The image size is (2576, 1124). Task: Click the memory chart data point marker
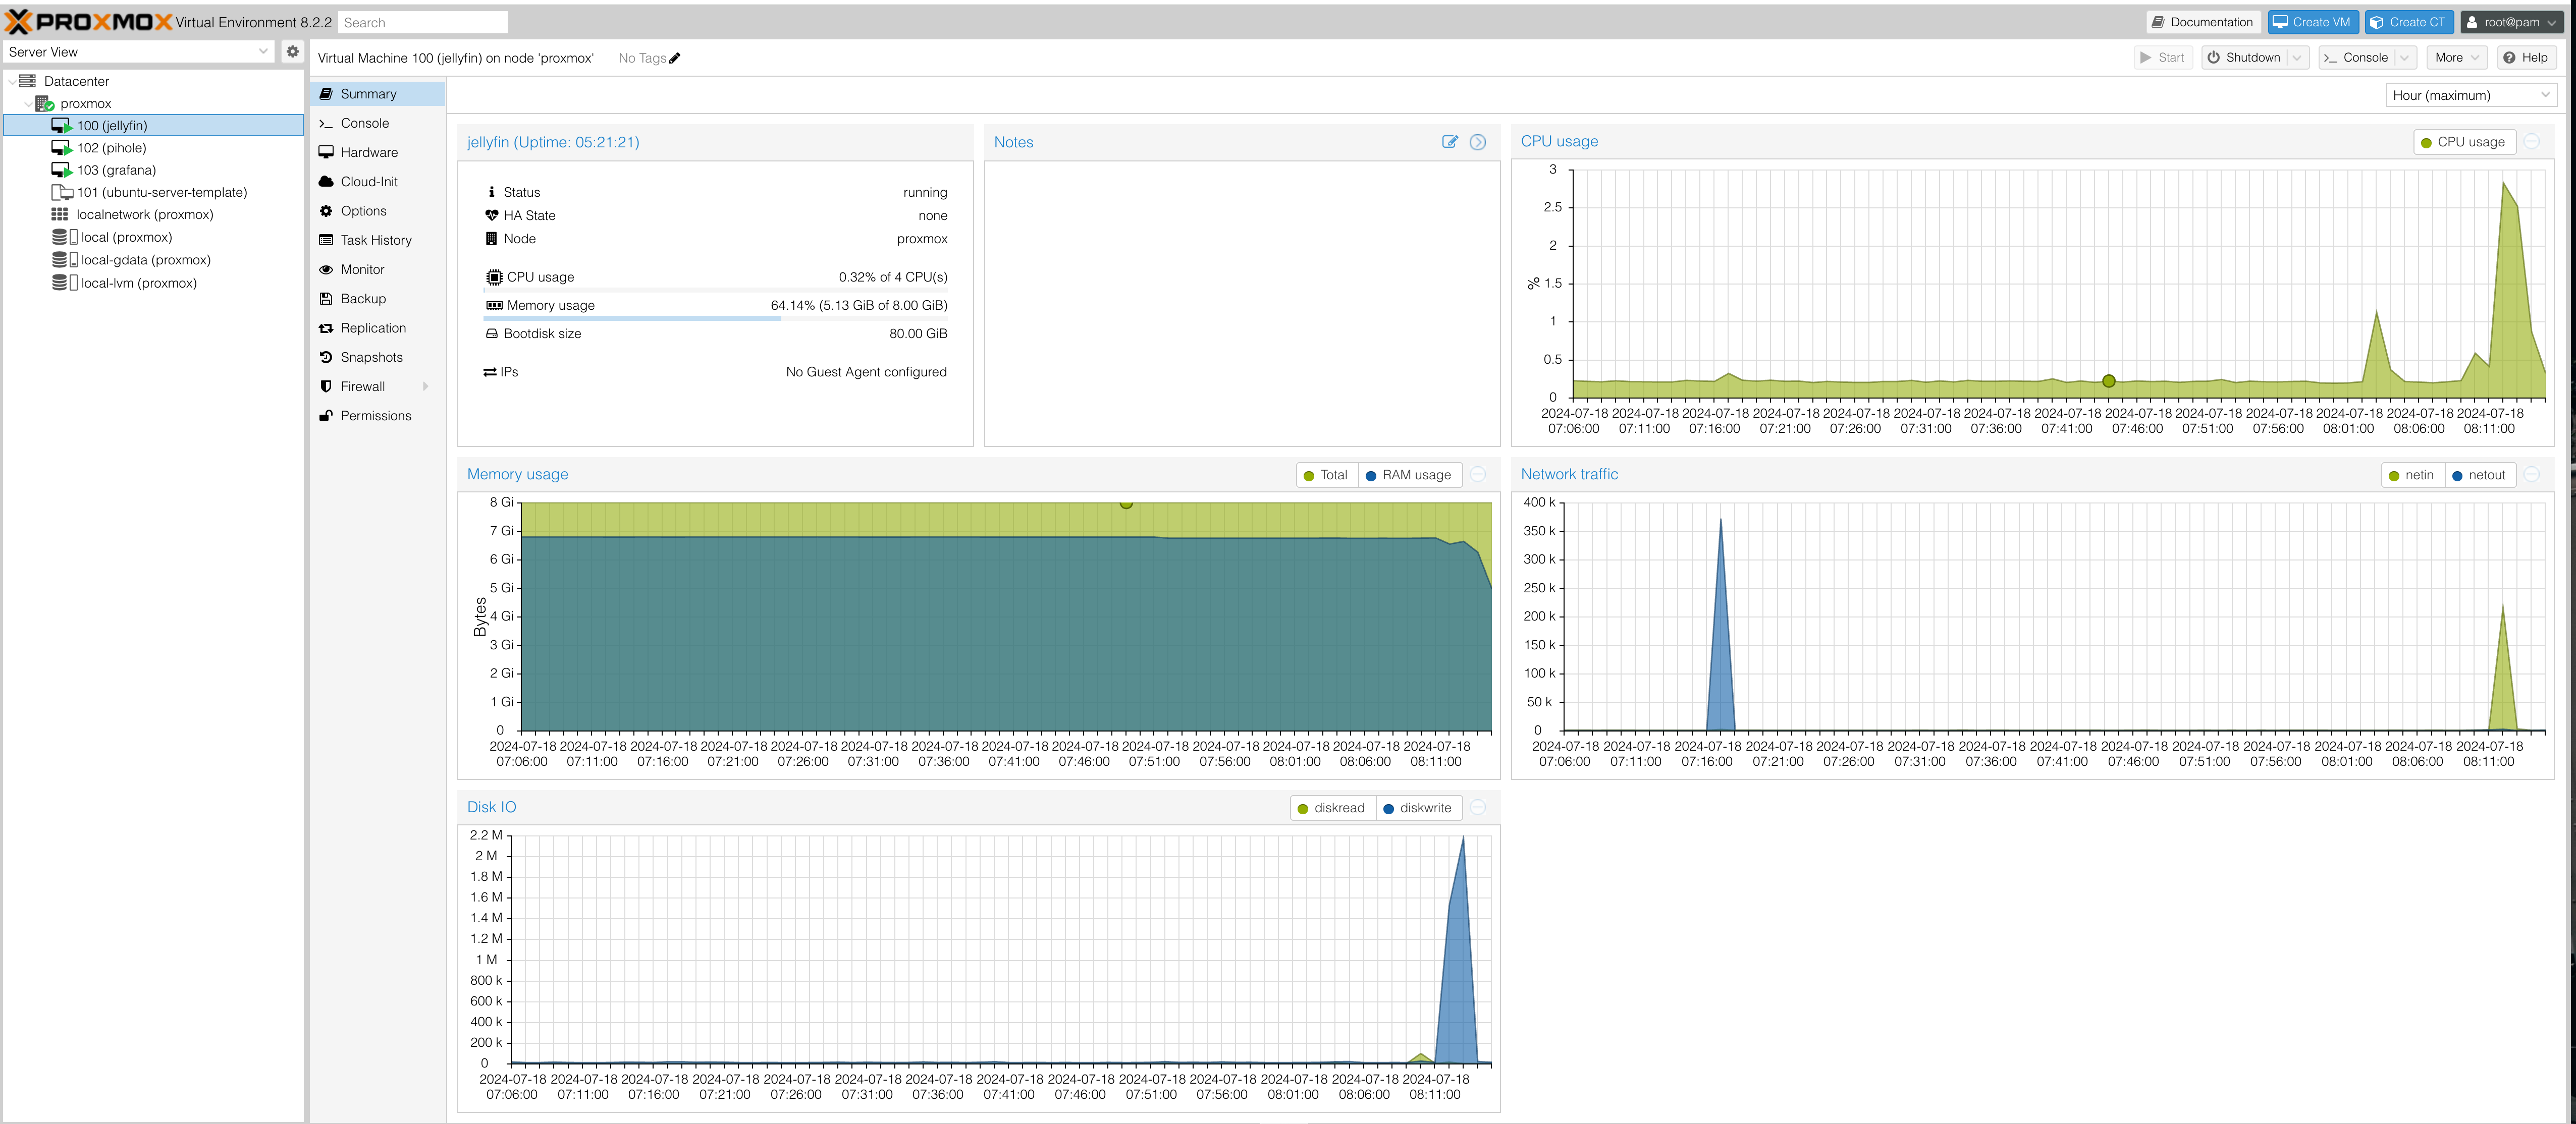point(1126,503)
